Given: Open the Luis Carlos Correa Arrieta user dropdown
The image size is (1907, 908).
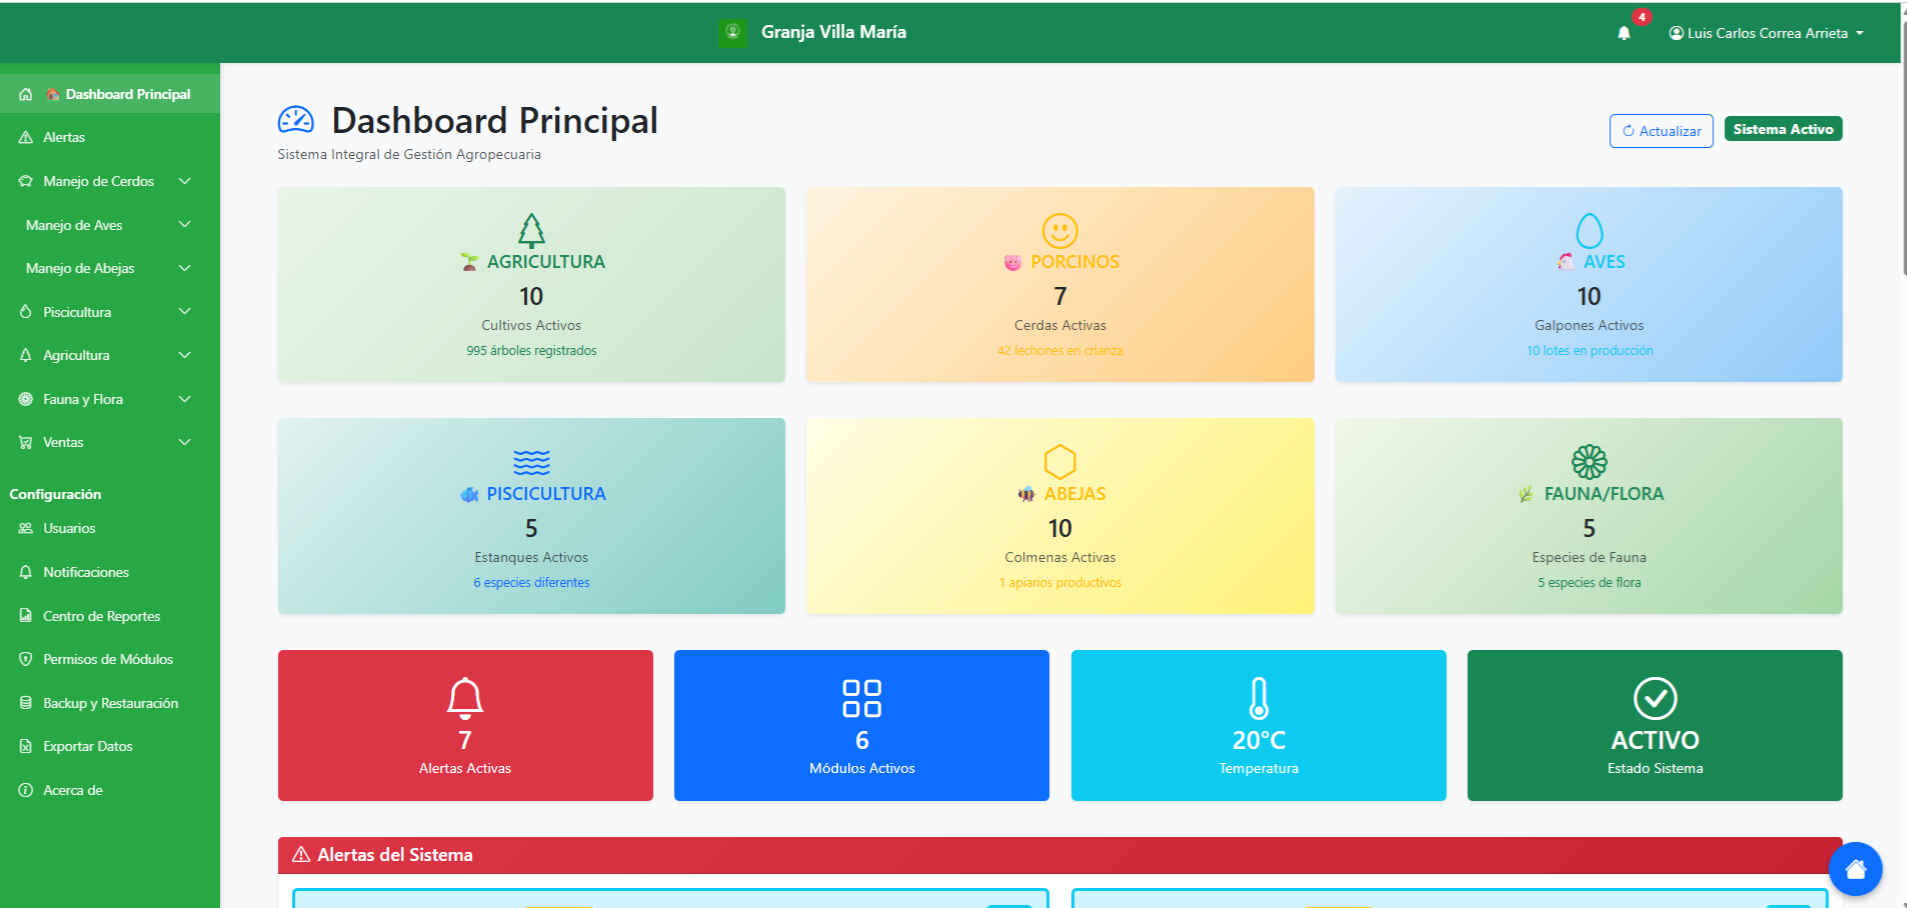Looking at the screenshot, I should (1766, 33).
